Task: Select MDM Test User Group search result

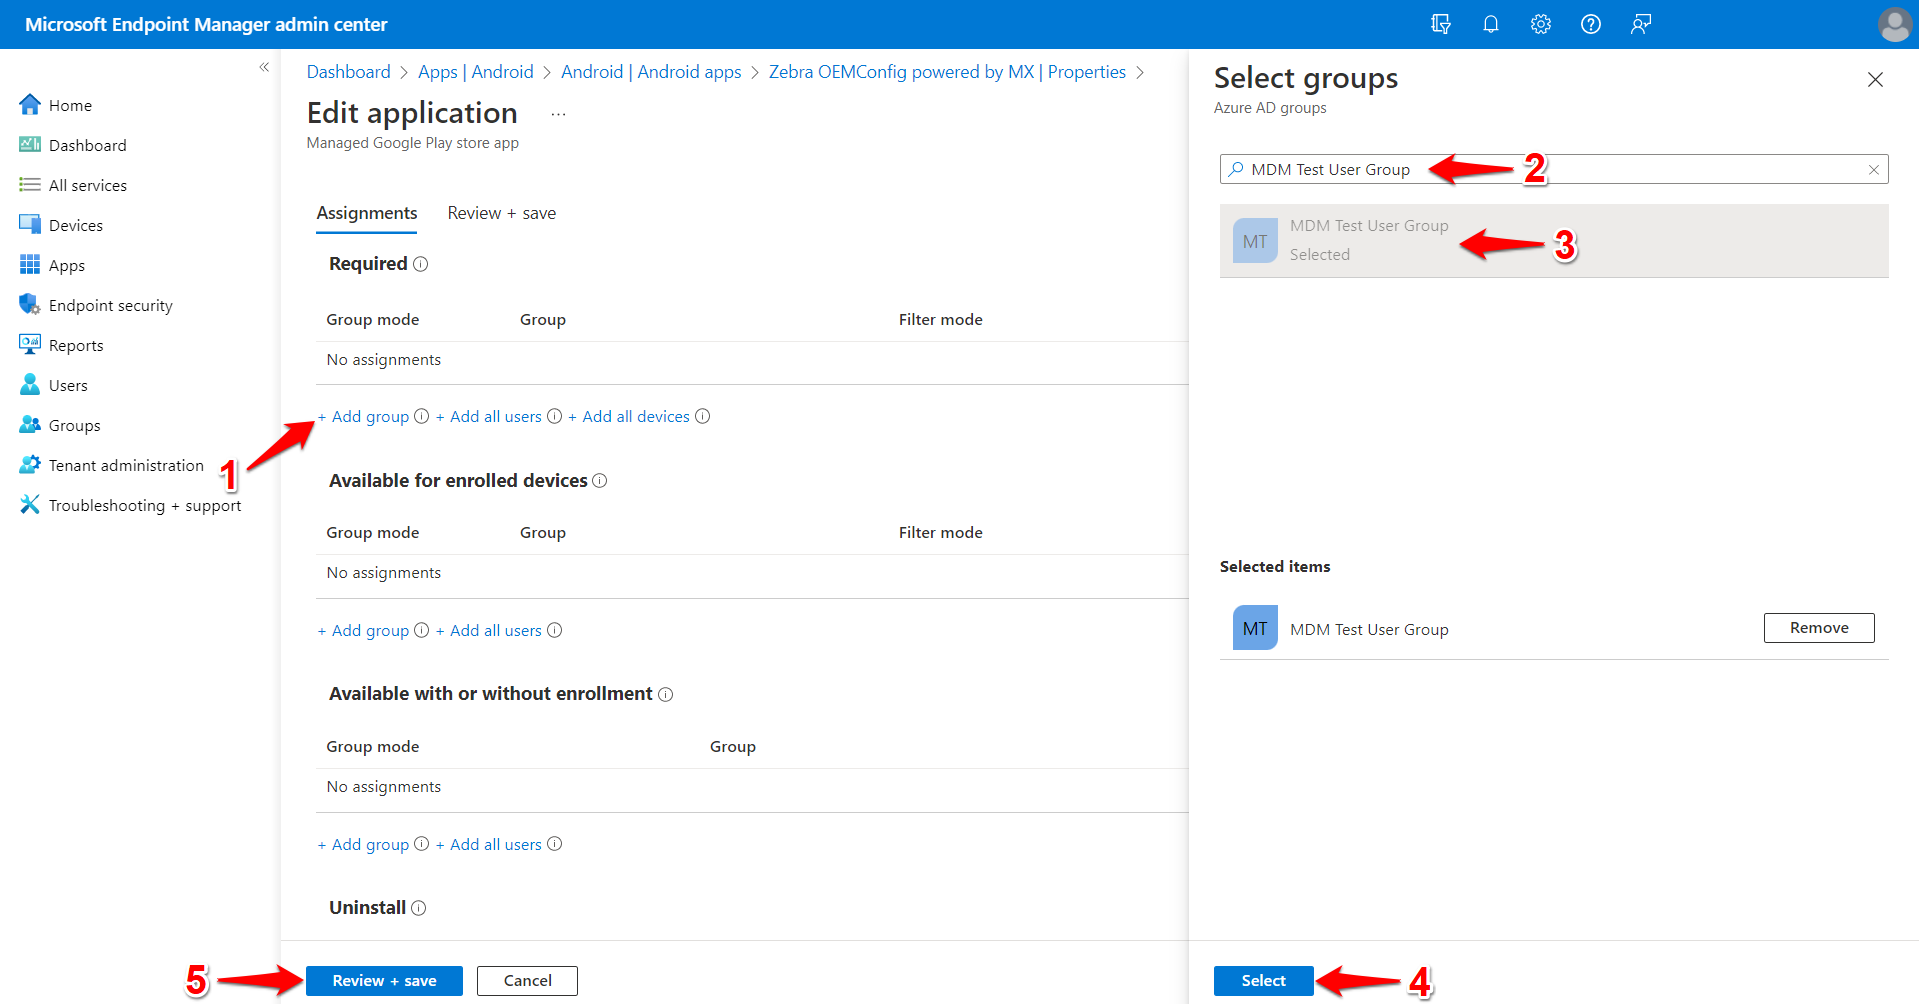Action: click(1554, 241)
